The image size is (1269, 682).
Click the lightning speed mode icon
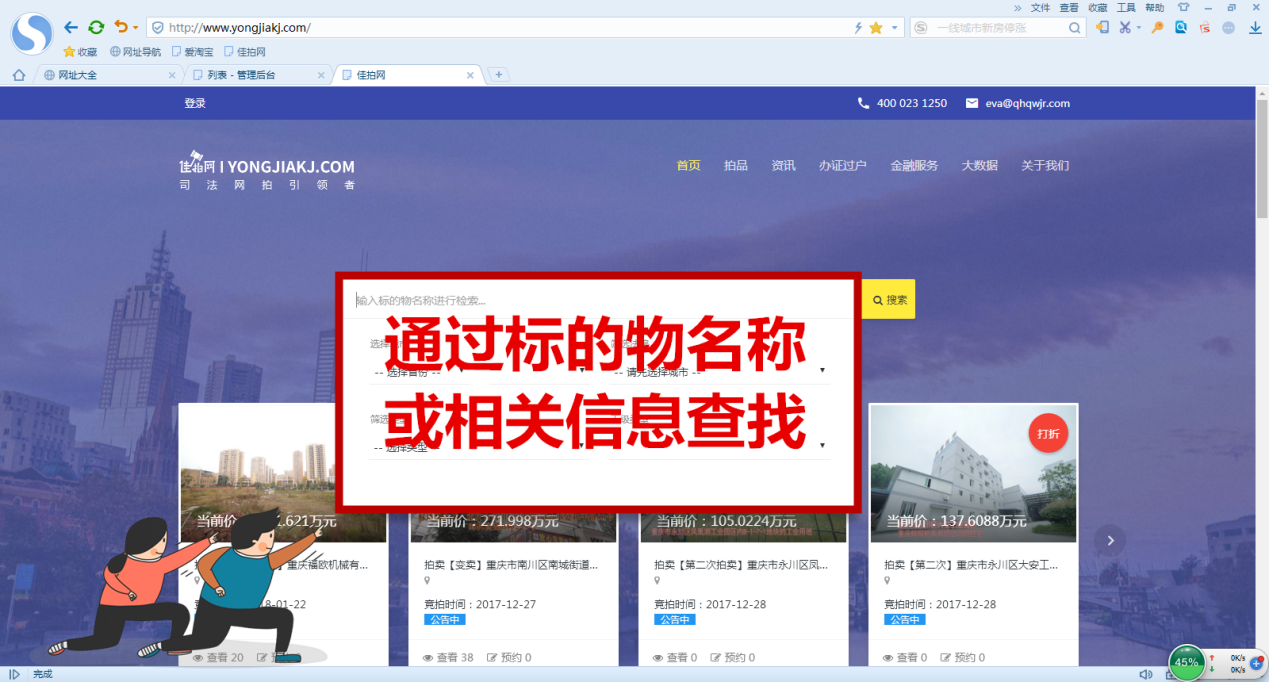point(857,28)
